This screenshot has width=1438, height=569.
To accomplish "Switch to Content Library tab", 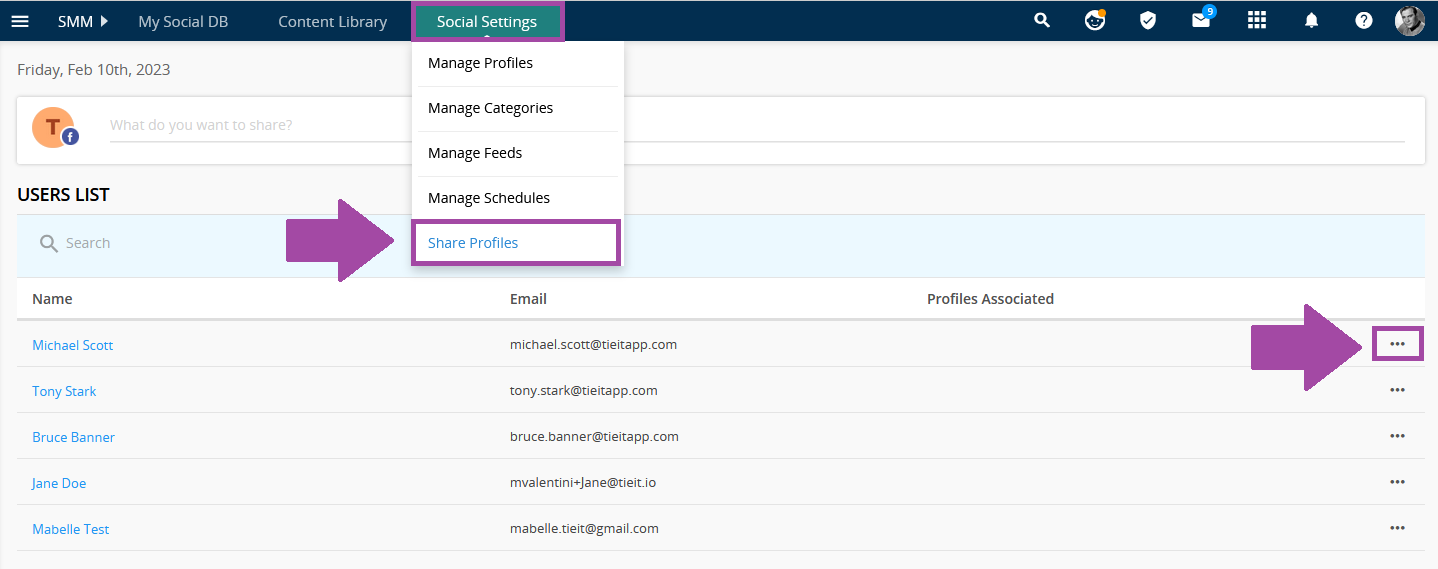I will [x=332, y=21].
